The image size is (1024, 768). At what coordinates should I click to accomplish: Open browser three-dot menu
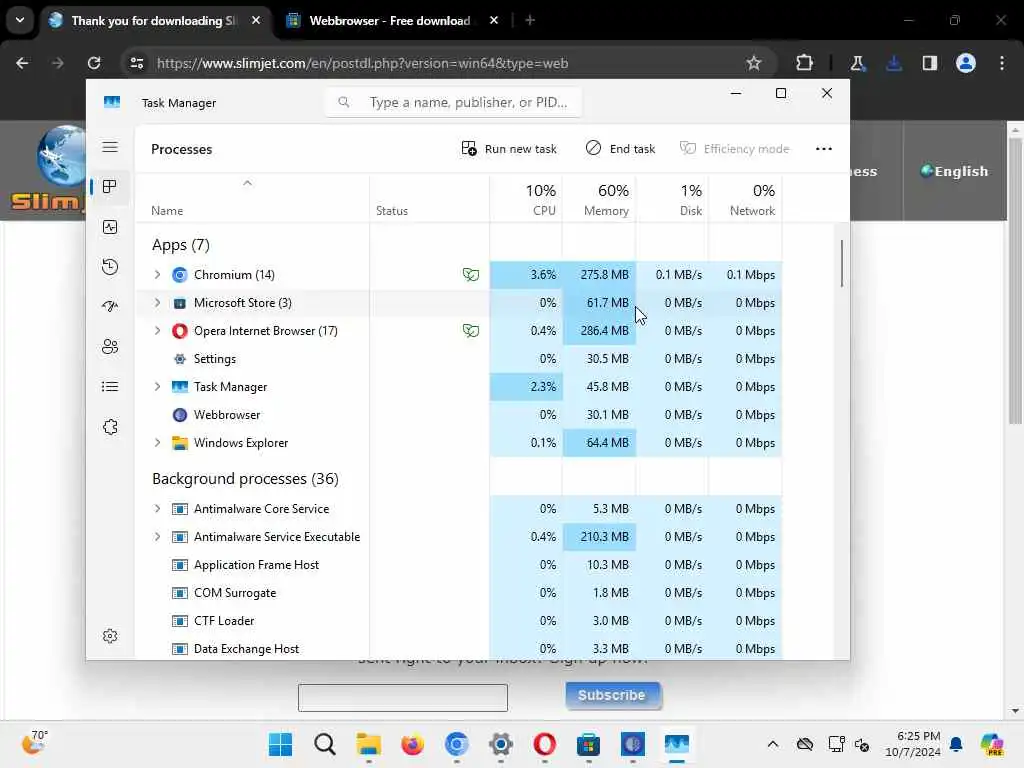point(1002,63)
